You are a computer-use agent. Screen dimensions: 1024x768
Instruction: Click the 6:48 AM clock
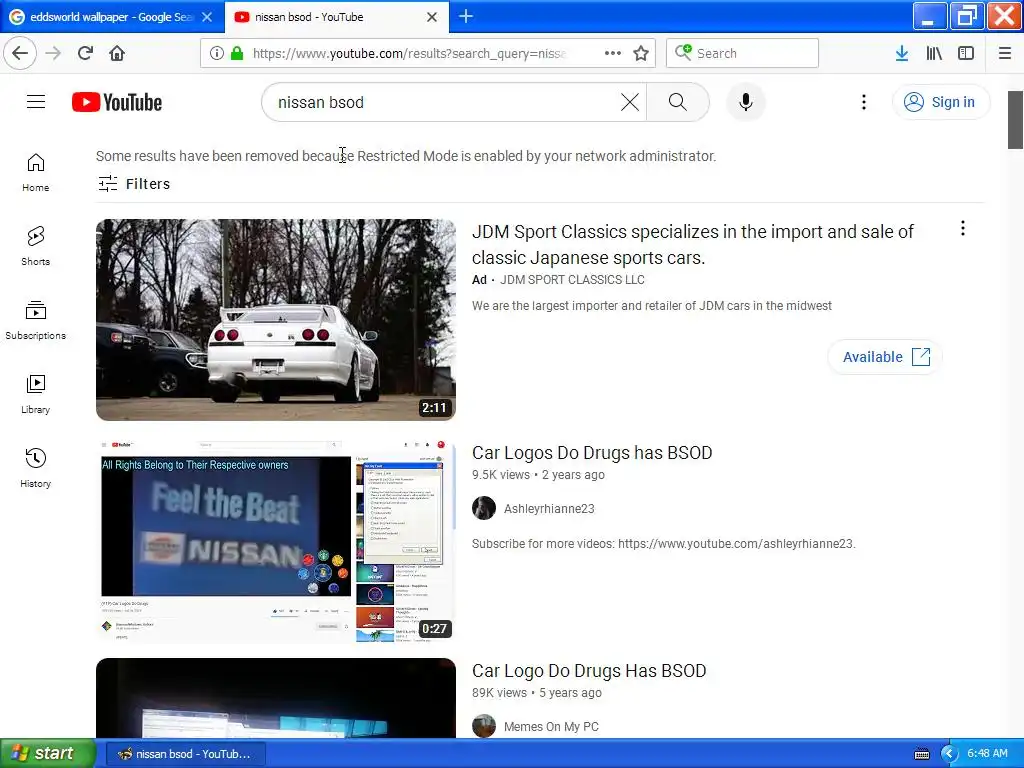pos(987,753)
